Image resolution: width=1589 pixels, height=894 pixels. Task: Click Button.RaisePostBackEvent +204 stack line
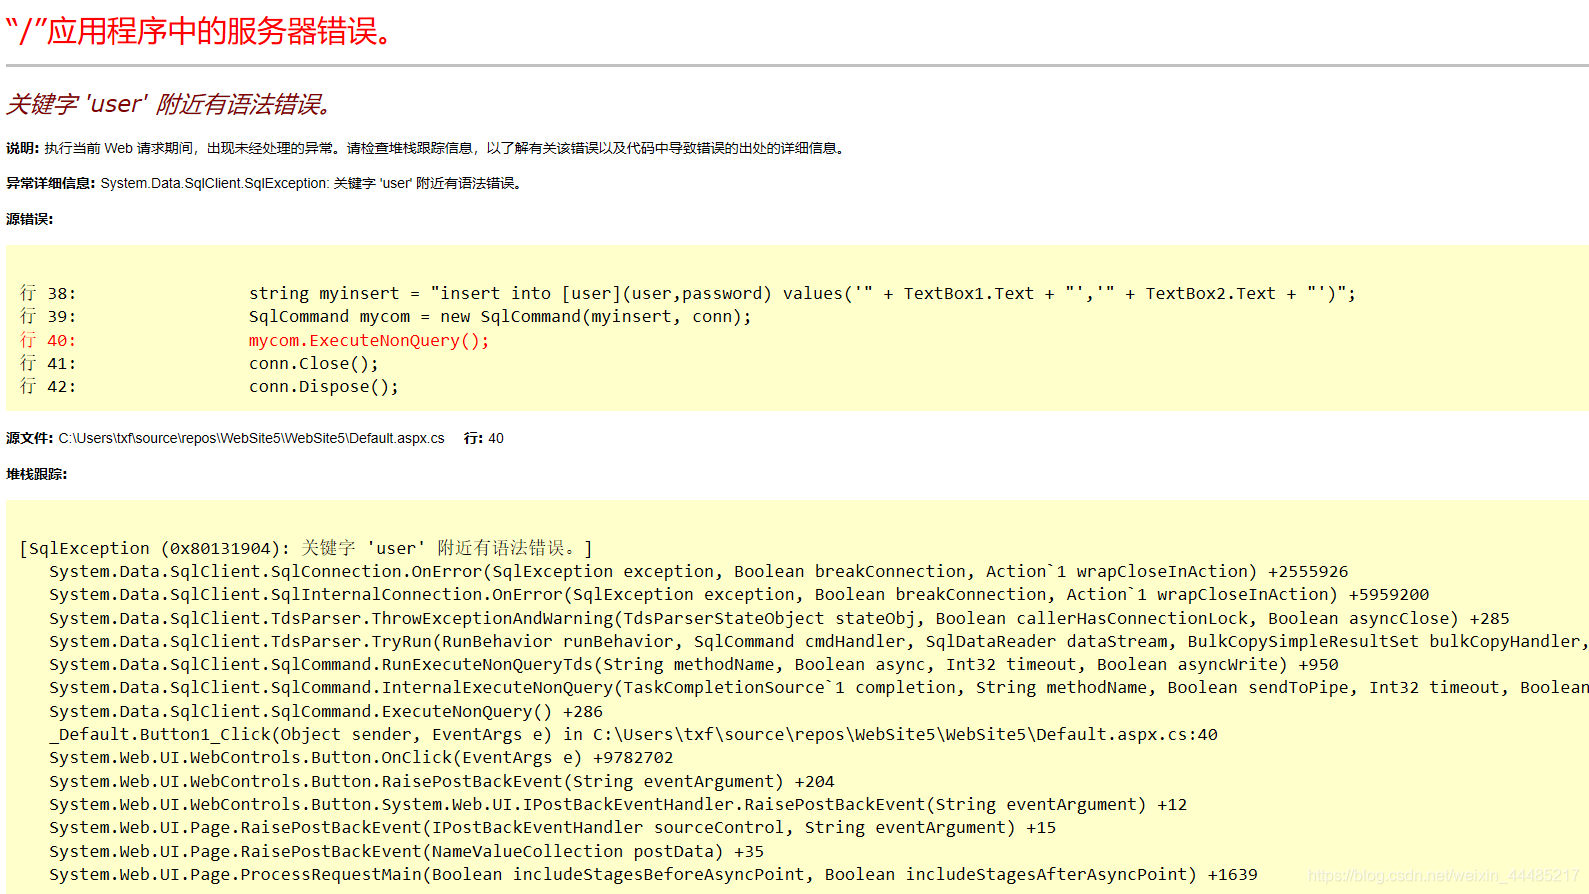[x=442, y=781]
